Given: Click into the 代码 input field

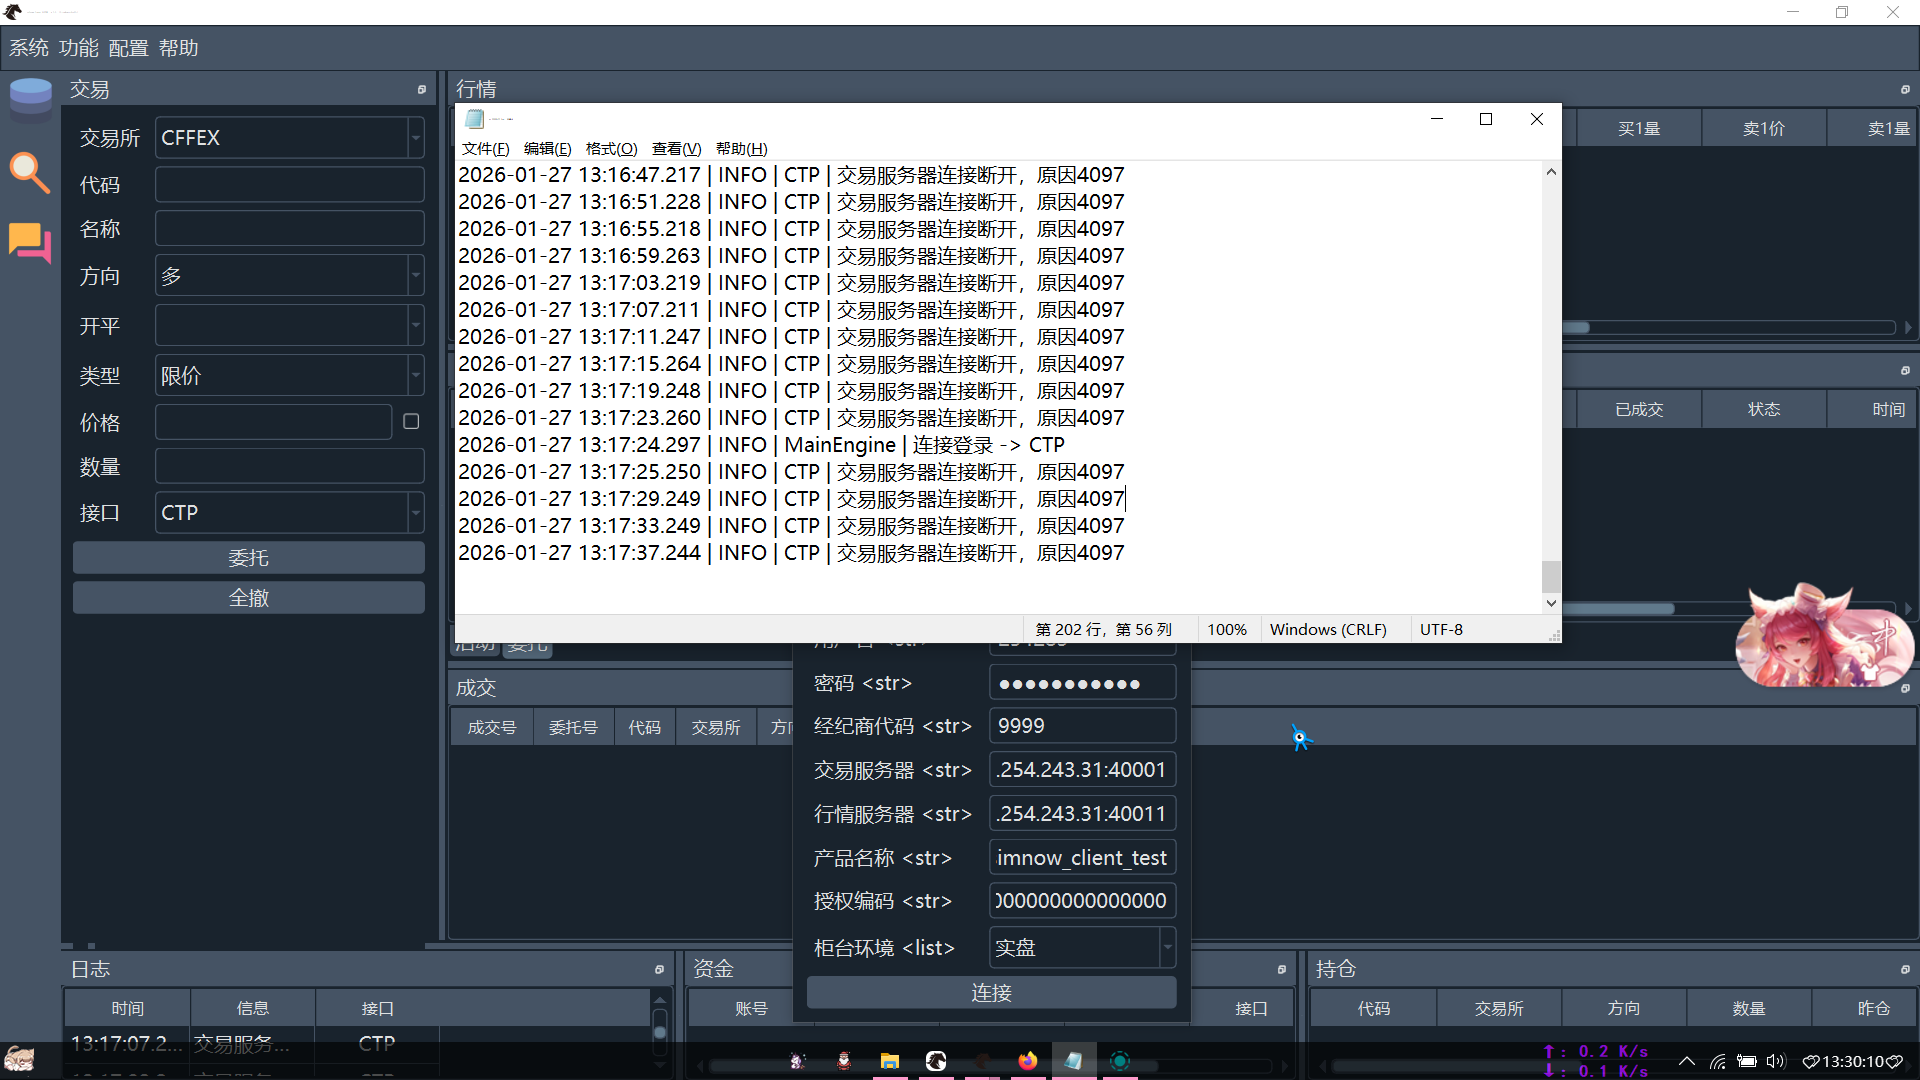Looking at the screenshot, I should [289, 185].
